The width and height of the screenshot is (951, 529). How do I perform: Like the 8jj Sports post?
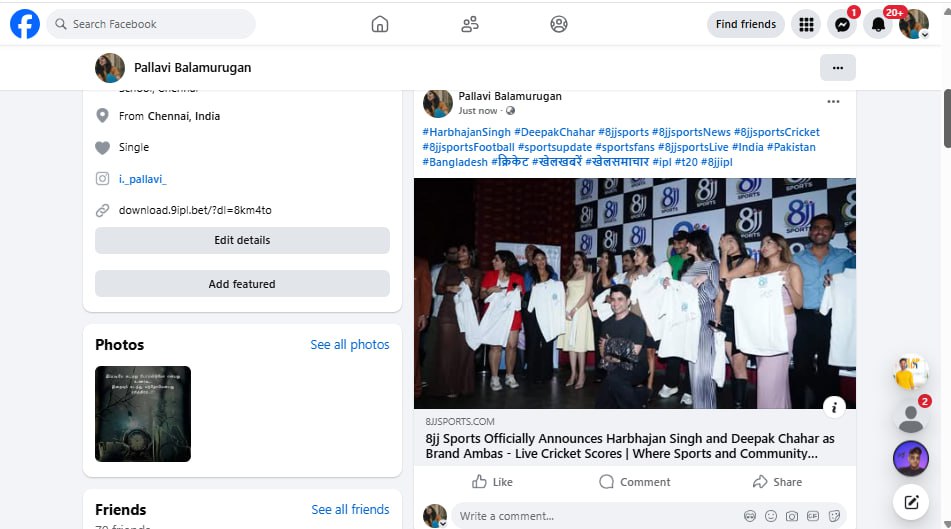coord(492,482)
